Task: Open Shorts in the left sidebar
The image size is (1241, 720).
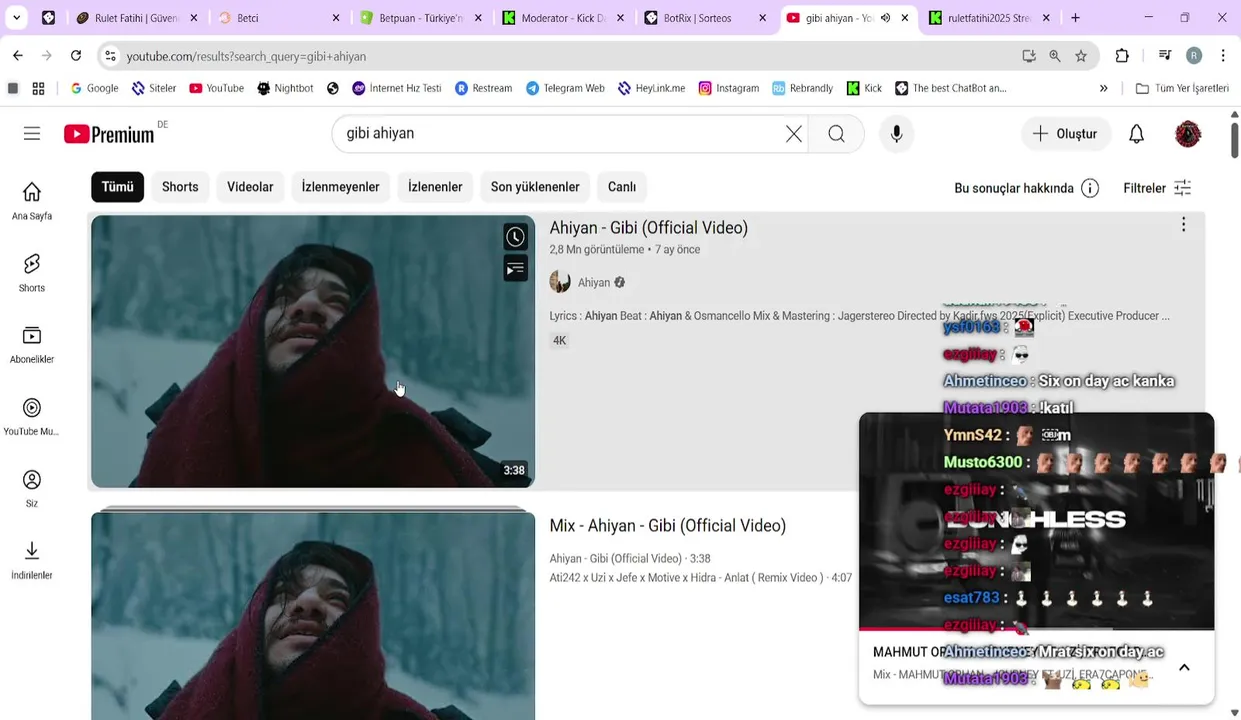Action: pos(32,273)
